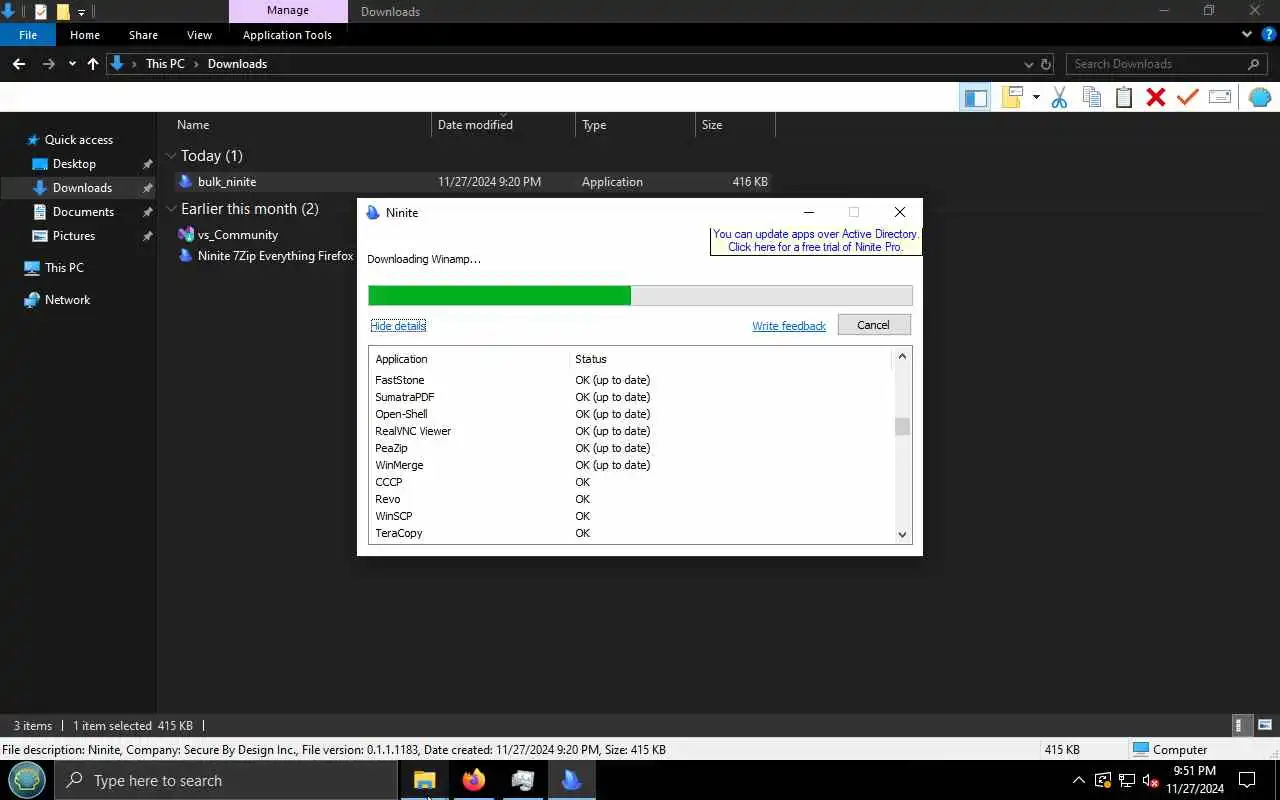Open Documents in the navigation pane
Screen dimensions: 1280x800
[x=83, y=212]
